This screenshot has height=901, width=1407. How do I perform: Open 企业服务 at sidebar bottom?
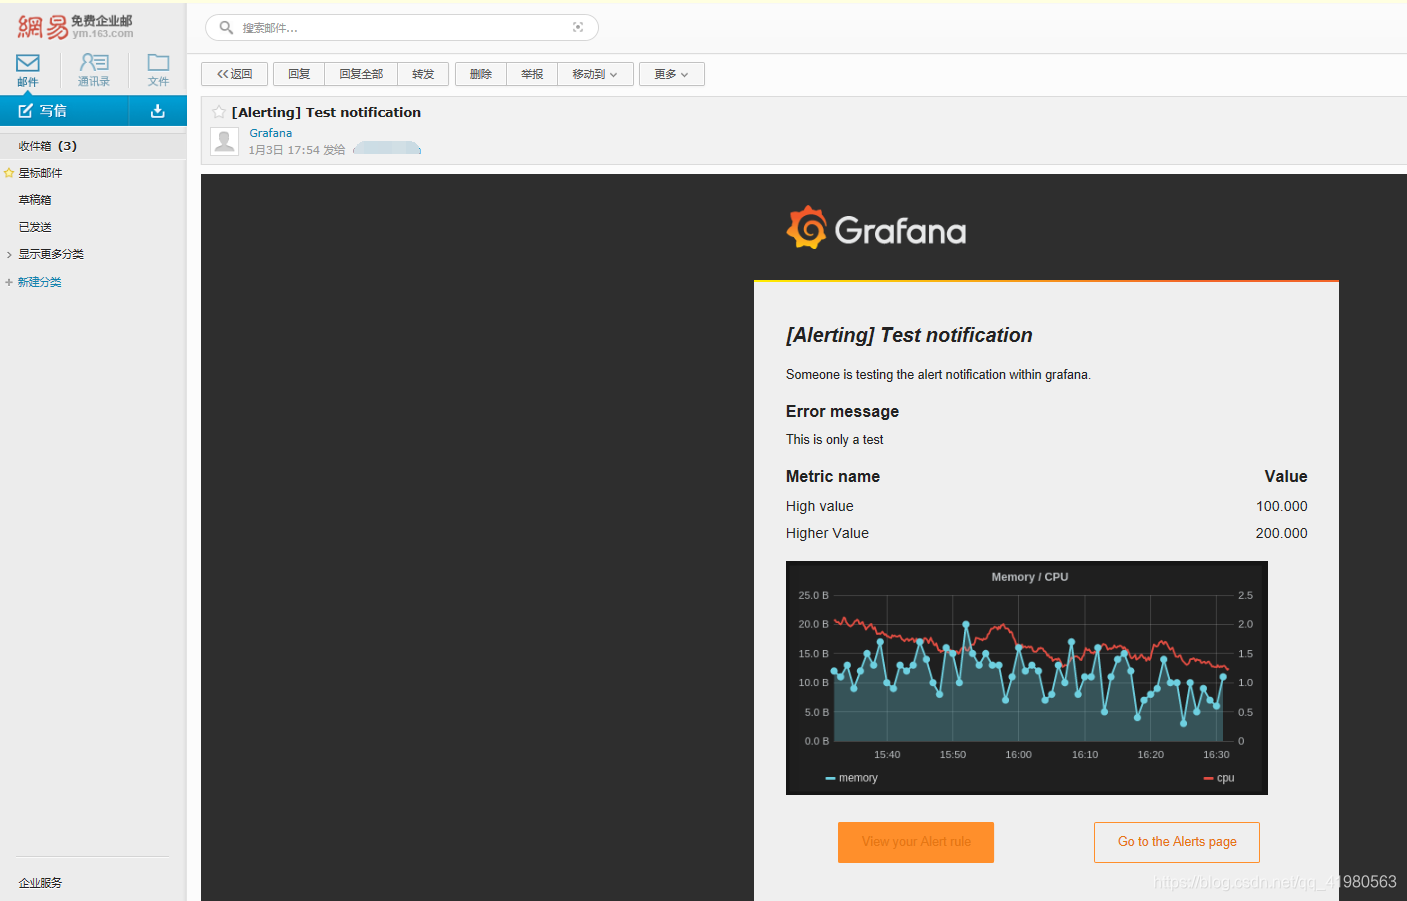[x=40, y=883]
